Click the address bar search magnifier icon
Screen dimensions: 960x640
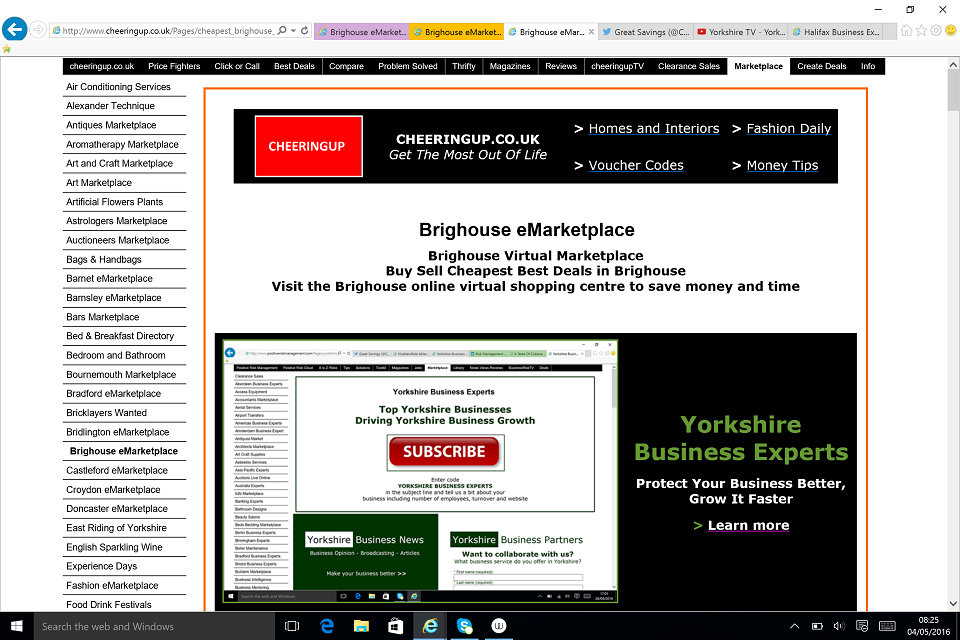(x=282, y=31)
